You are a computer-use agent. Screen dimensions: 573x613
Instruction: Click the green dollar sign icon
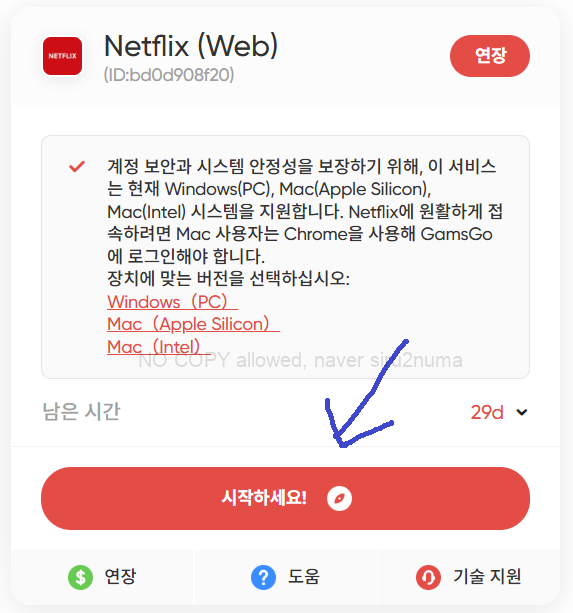(x=80, y=577)
